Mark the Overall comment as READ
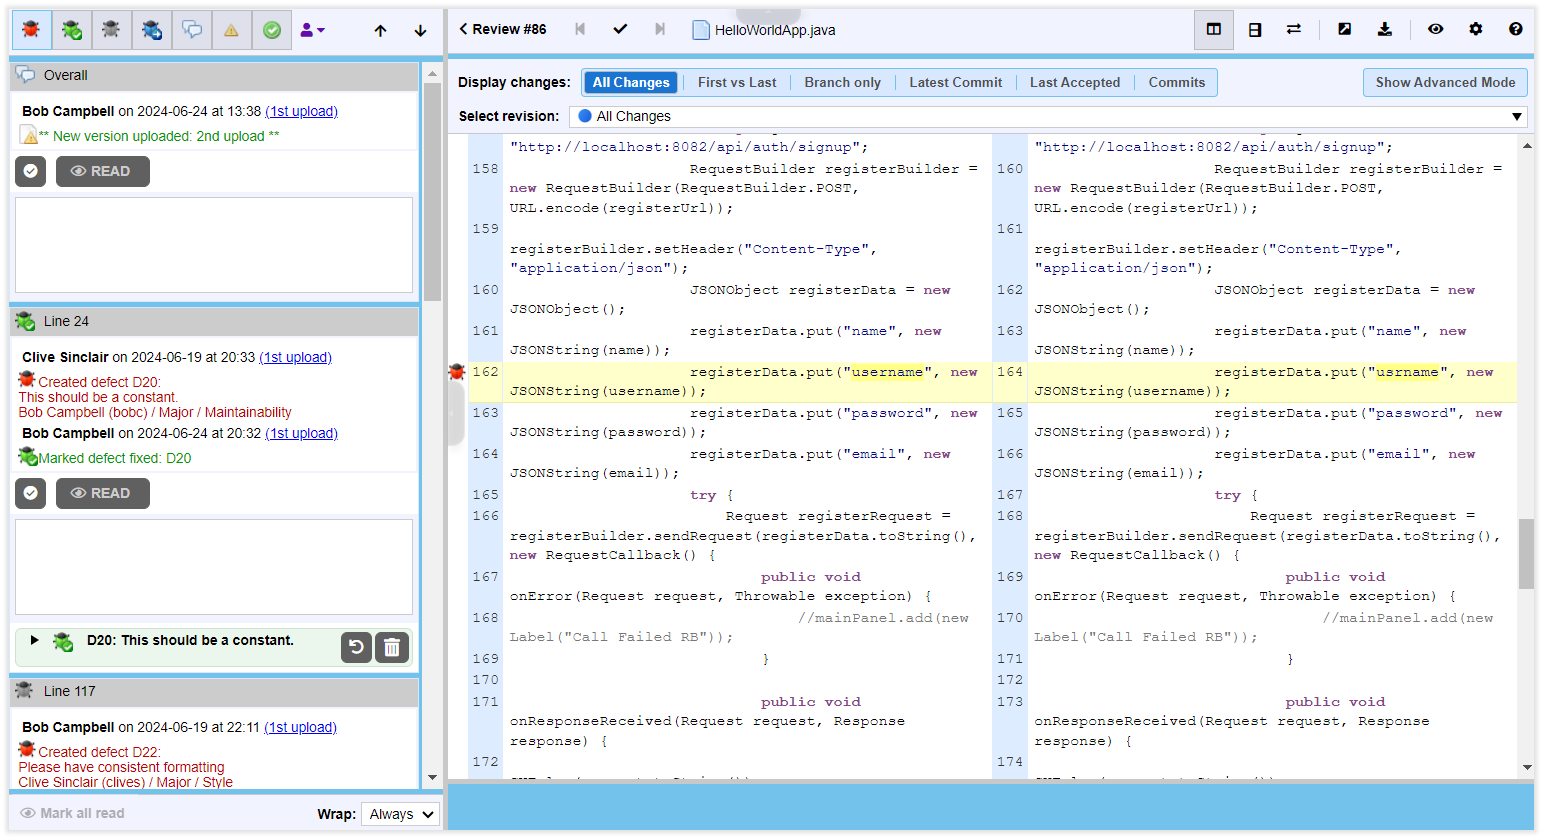Viewport: 1543px width, 839px height. coord(102,171)
